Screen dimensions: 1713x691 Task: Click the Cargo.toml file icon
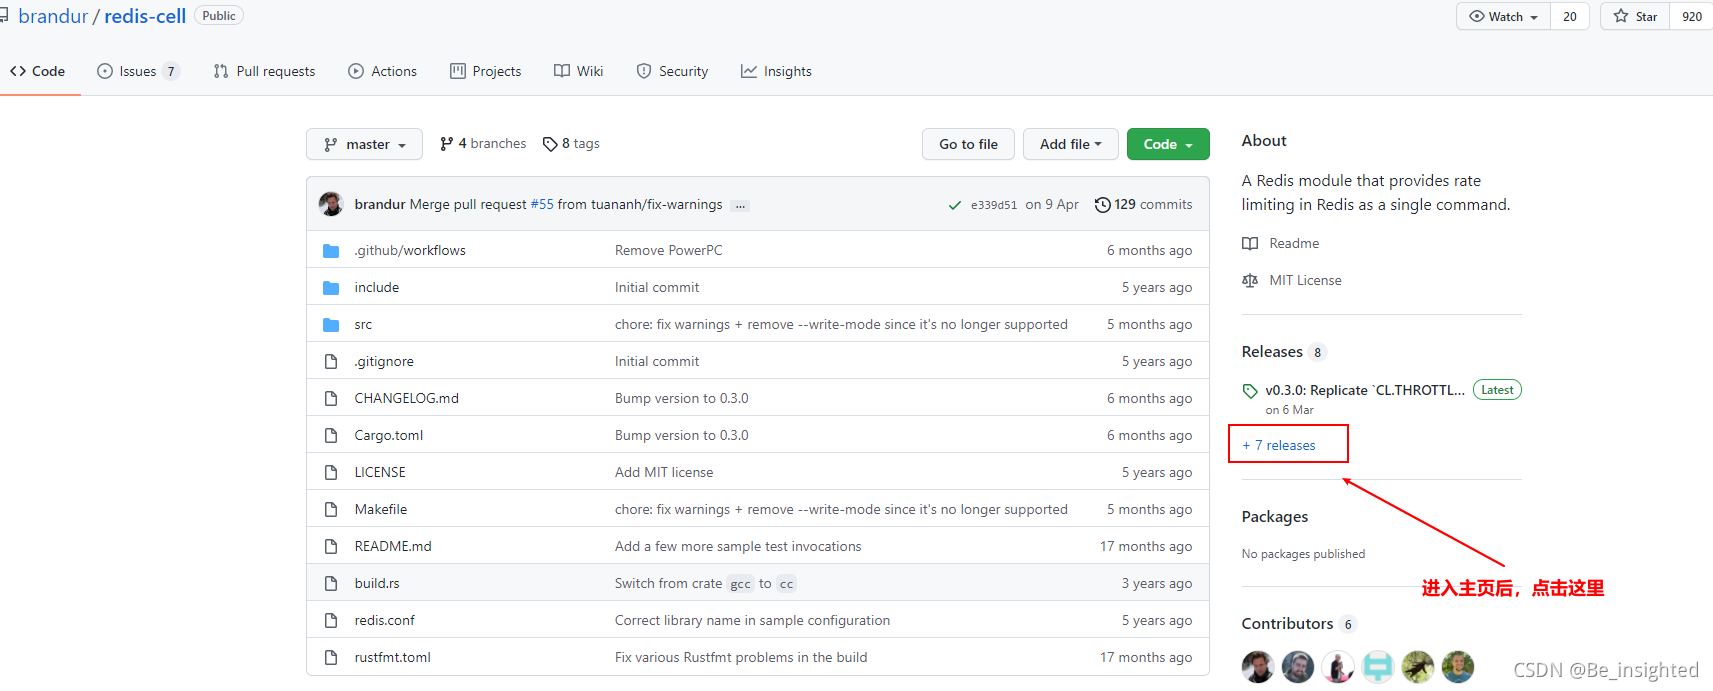tap(331, 436)
